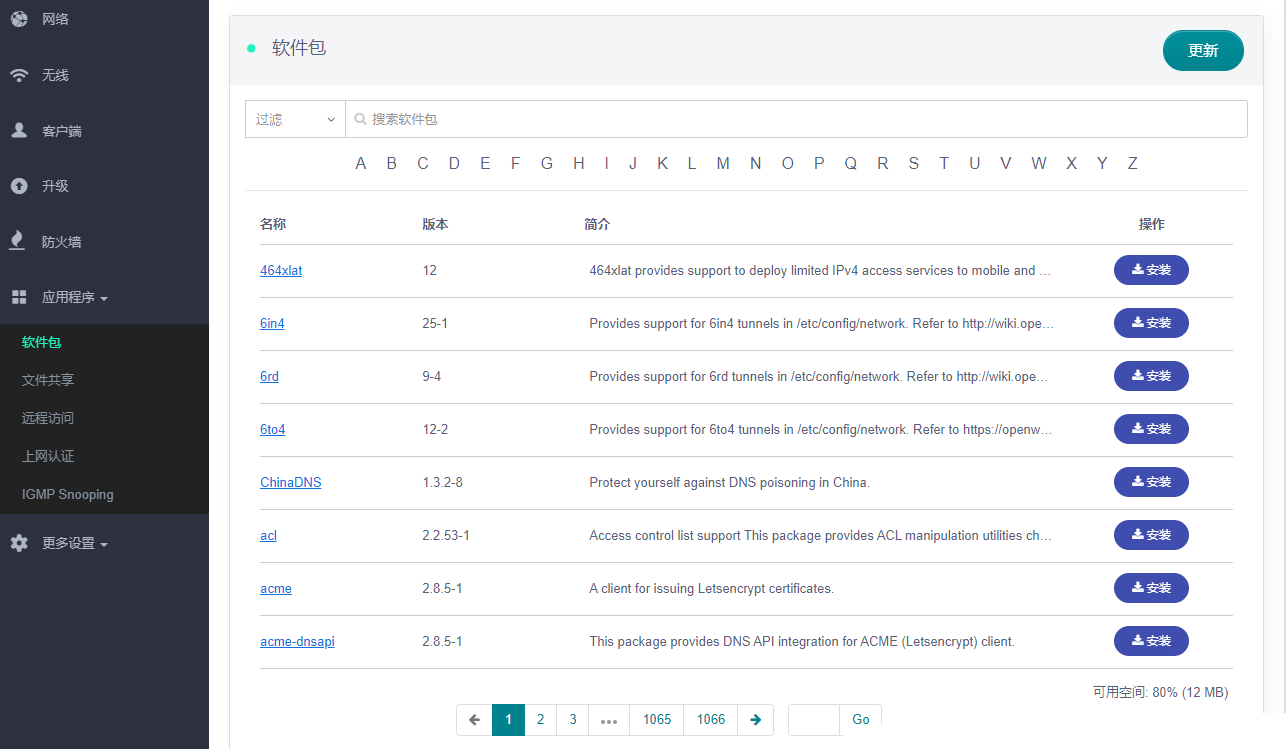Install the 6rd package

[x=1151, y=376]
